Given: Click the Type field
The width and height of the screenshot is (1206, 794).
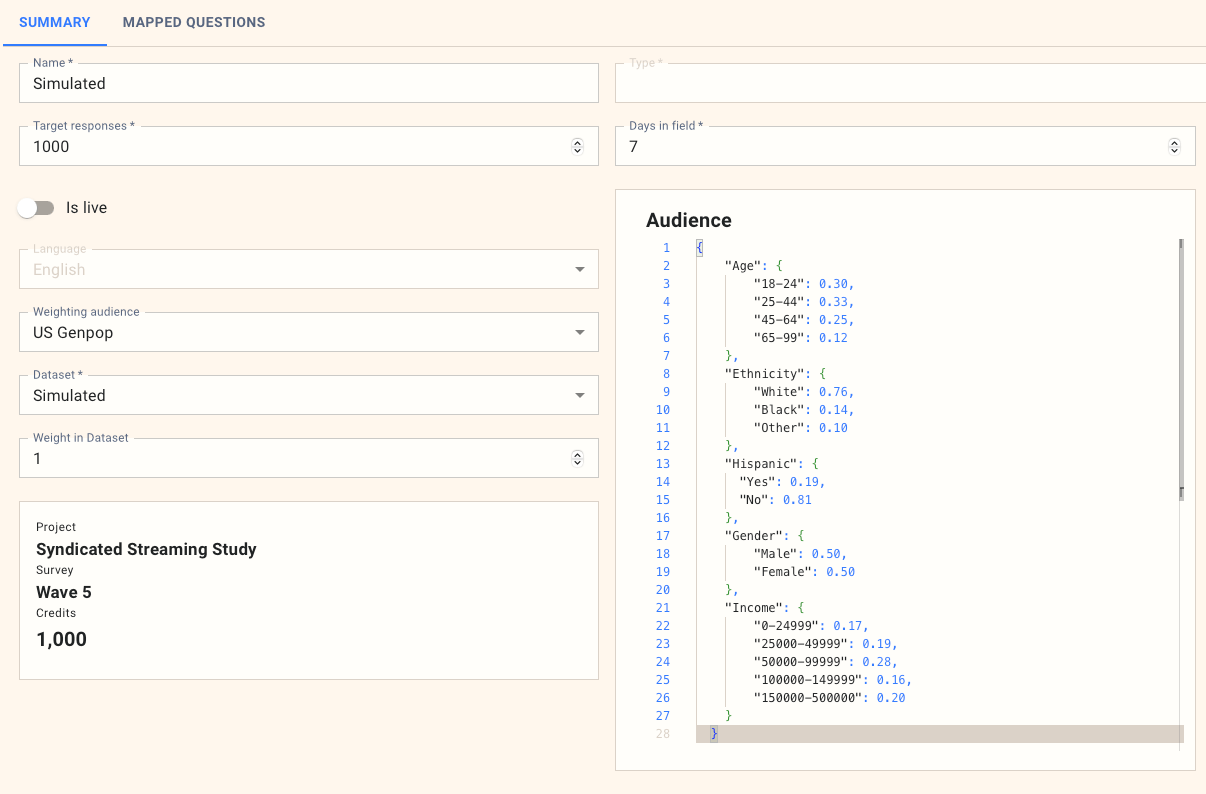Looking at the screenshot, I should pyautogui.click(x=909, y=84).
